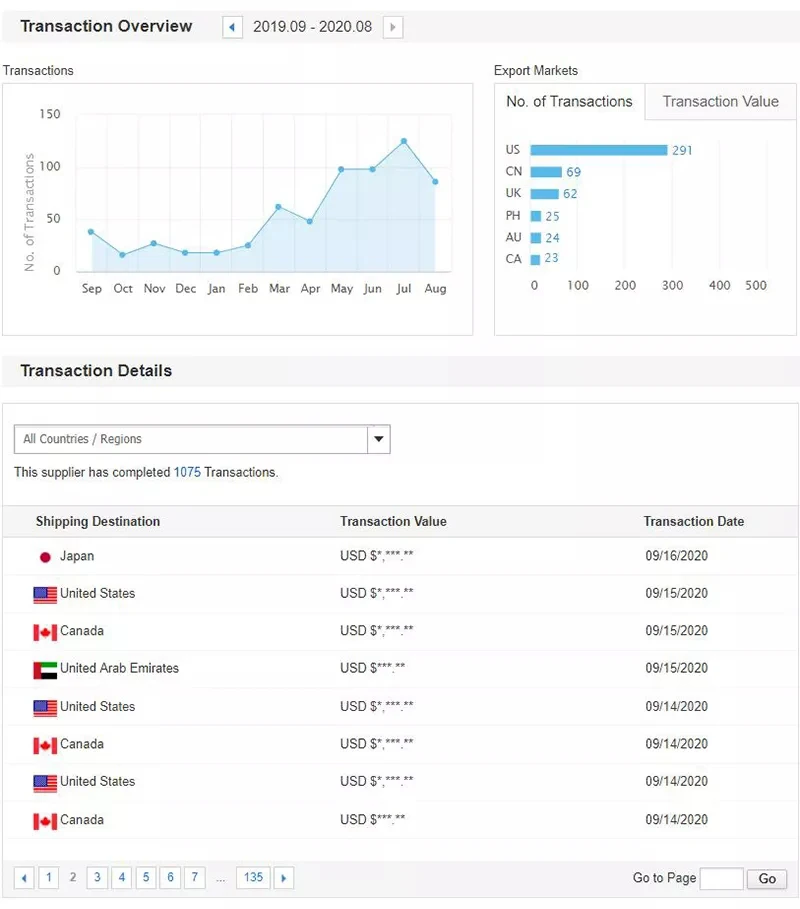The width and height of the screenshot is (800, 909).
Task: Click previous period arrow beside date range
Action: pyautogui.click(x=233, y=28)
